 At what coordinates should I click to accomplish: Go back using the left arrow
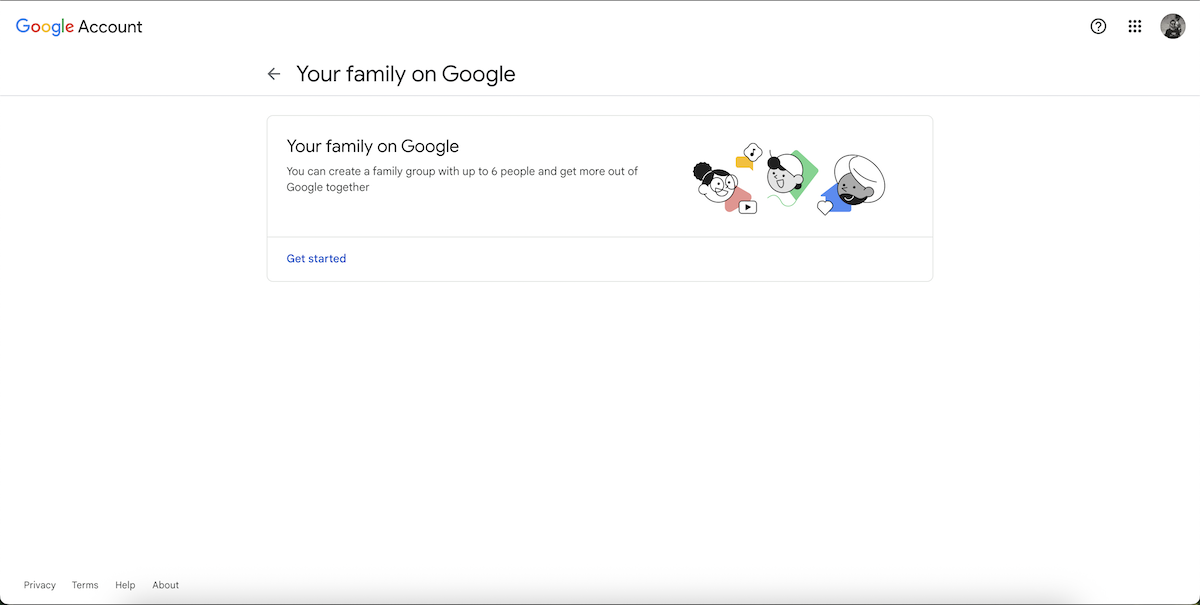point(274,74)
